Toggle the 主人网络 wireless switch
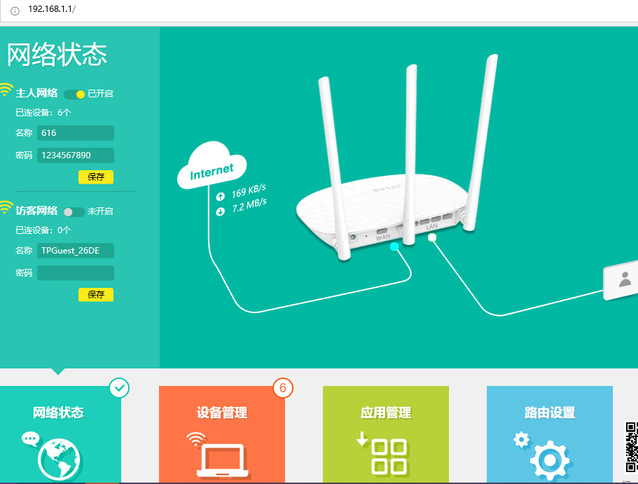 point(74,94)
